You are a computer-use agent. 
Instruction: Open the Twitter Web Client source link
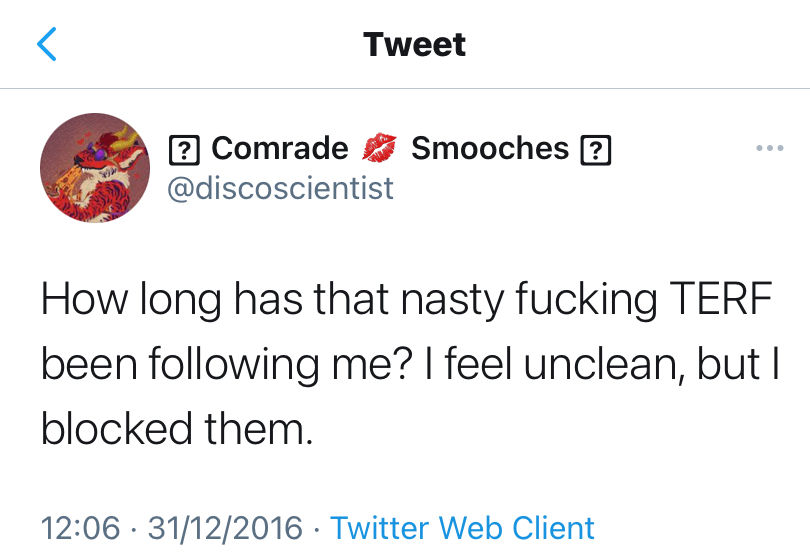462,527
